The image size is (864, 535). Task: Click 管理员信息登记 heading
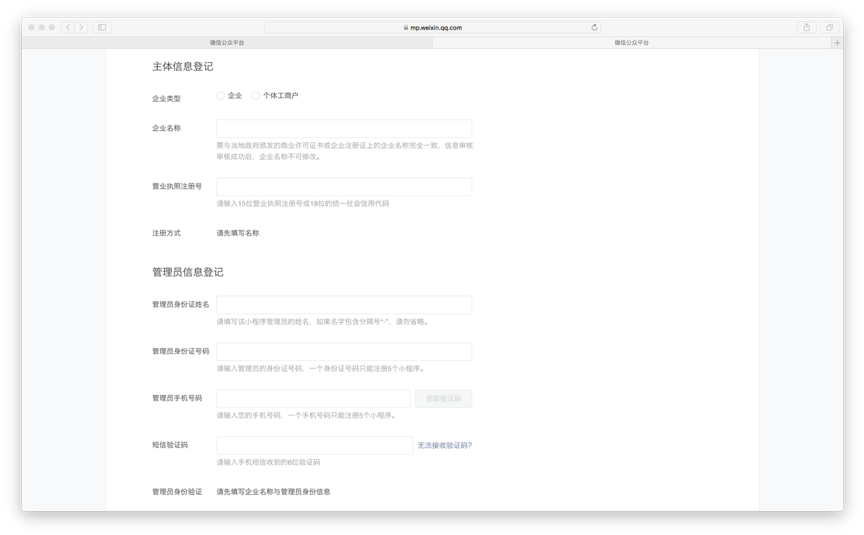point(188,272)
